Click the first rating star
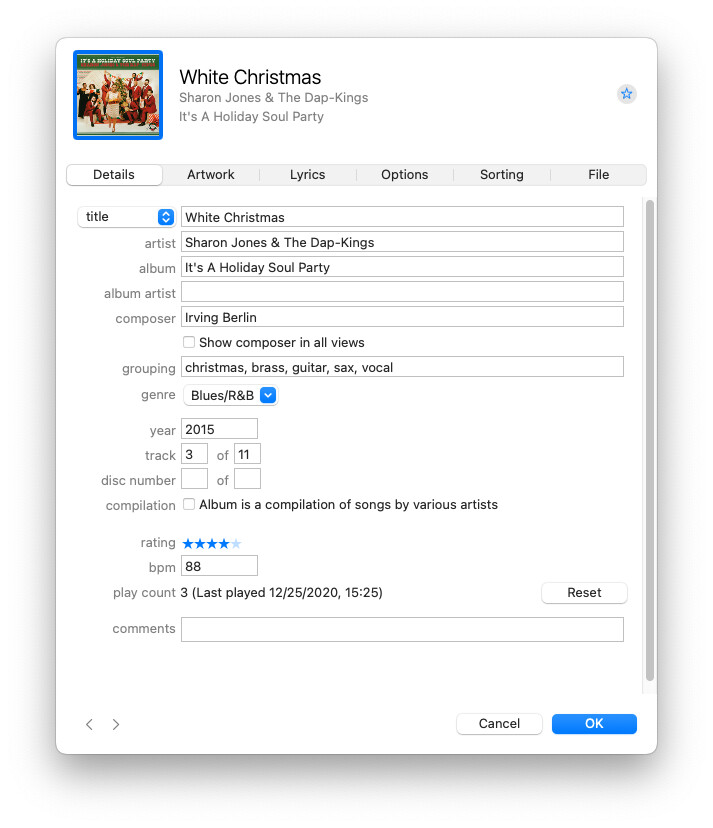This screenshot has height=828, width=713. pyautogui.click(x=188, y=543)
